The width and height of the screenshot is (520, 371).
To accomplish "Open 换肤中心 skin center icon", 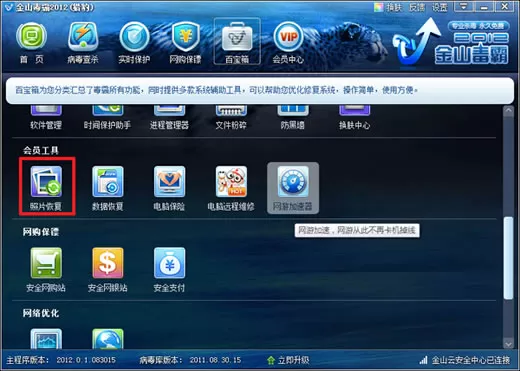I will (x=354, y=118).
